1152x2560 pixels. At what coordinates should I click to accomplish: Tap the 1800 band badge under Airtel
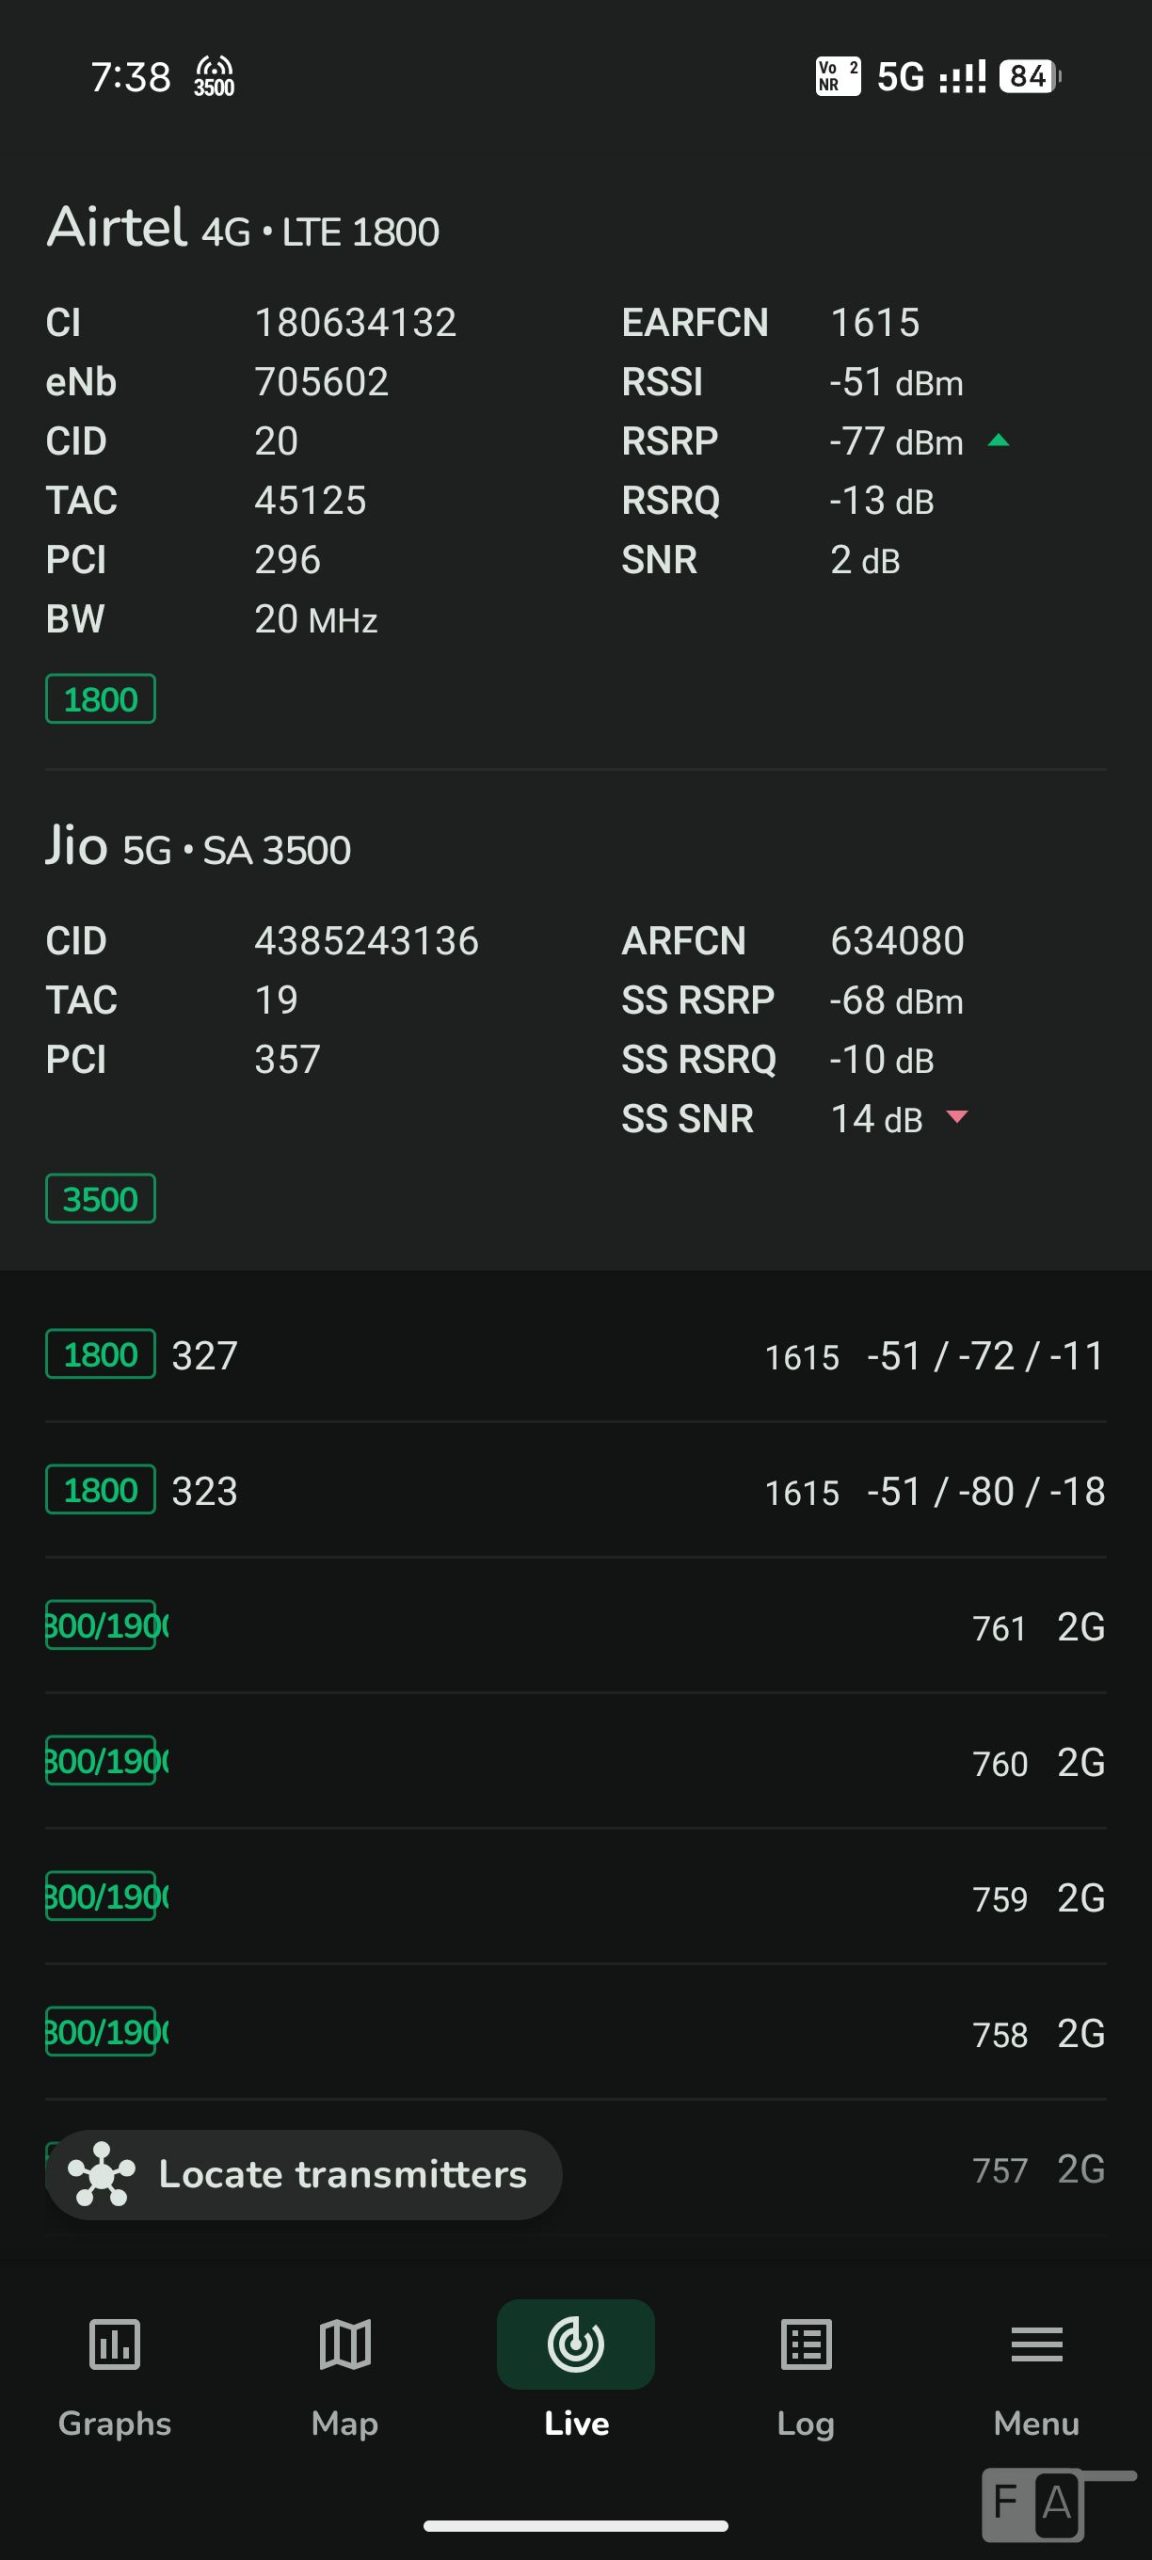tap(100, 699)
